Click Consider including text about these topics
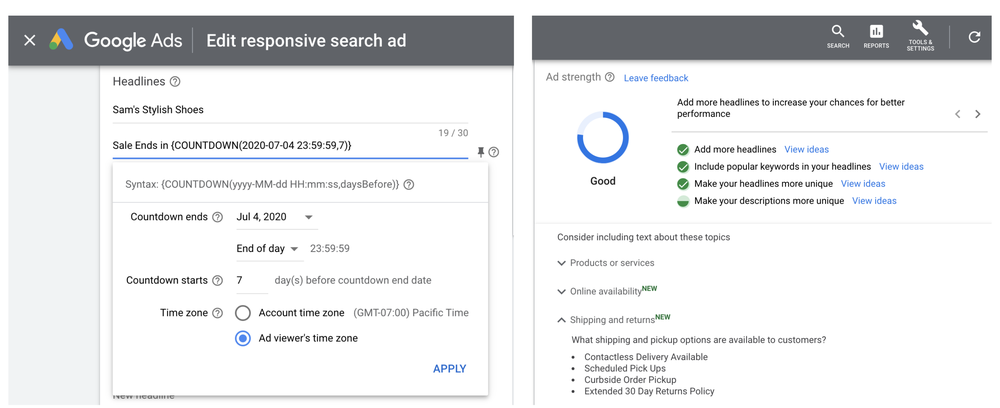 643,237
